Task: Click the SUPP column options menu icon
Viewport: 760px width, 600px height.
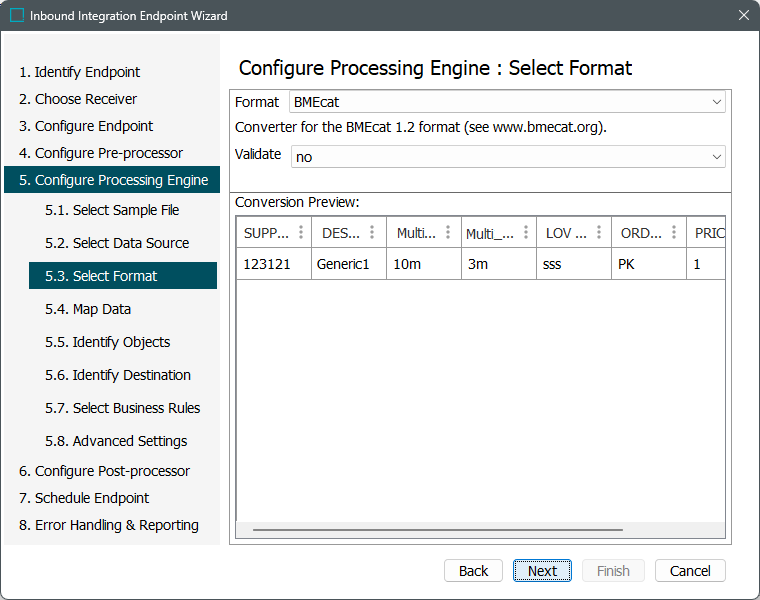Action: 301,232
